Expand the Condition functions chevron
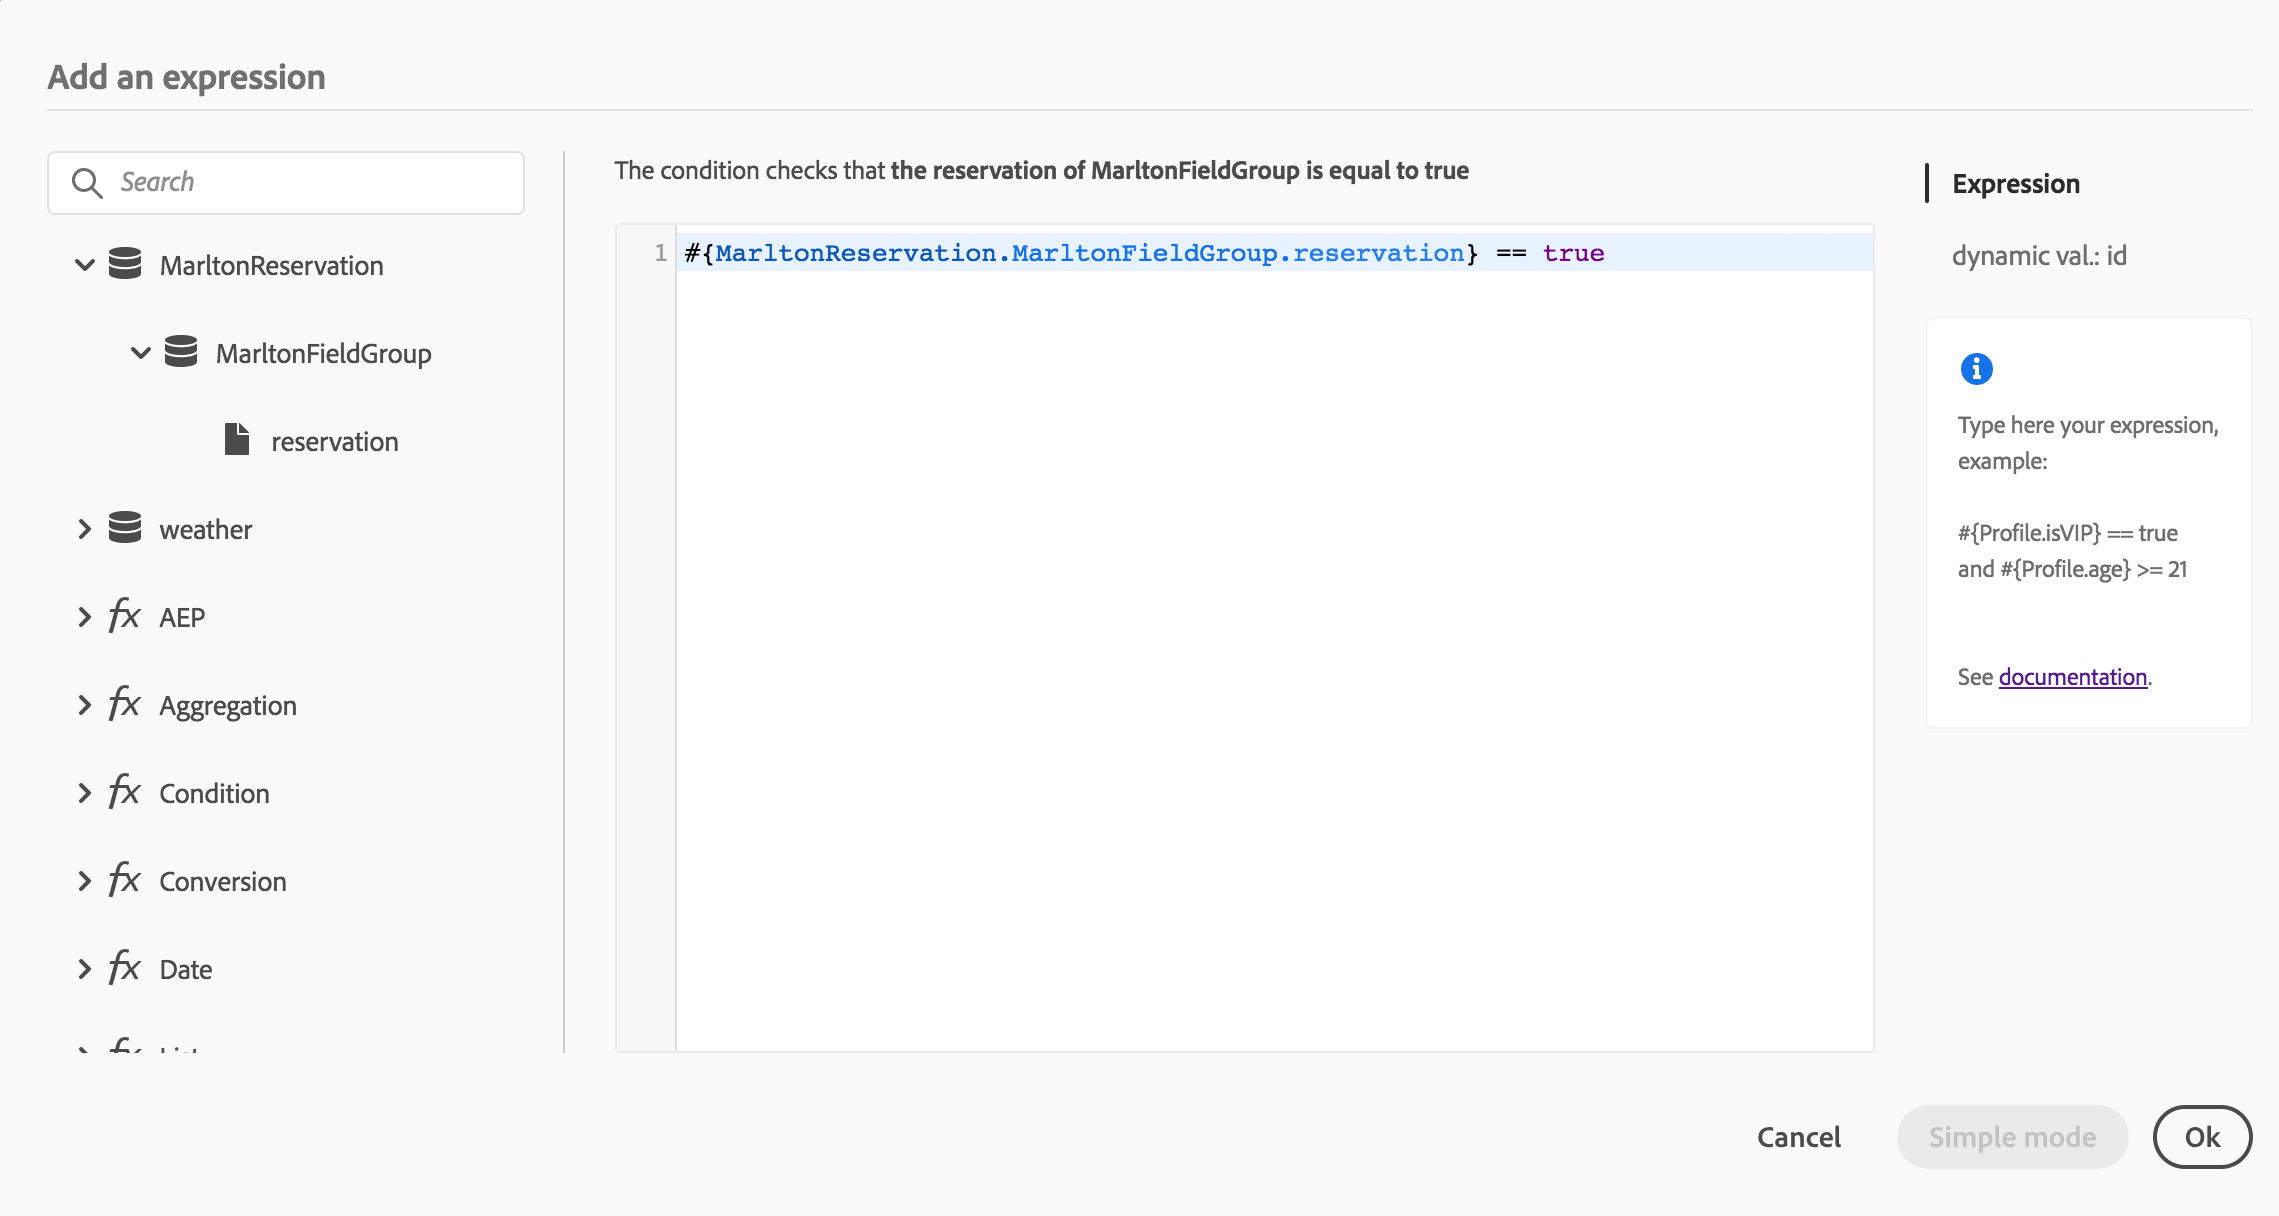This screenshot has height=1216, width=2279. point(85,793)
